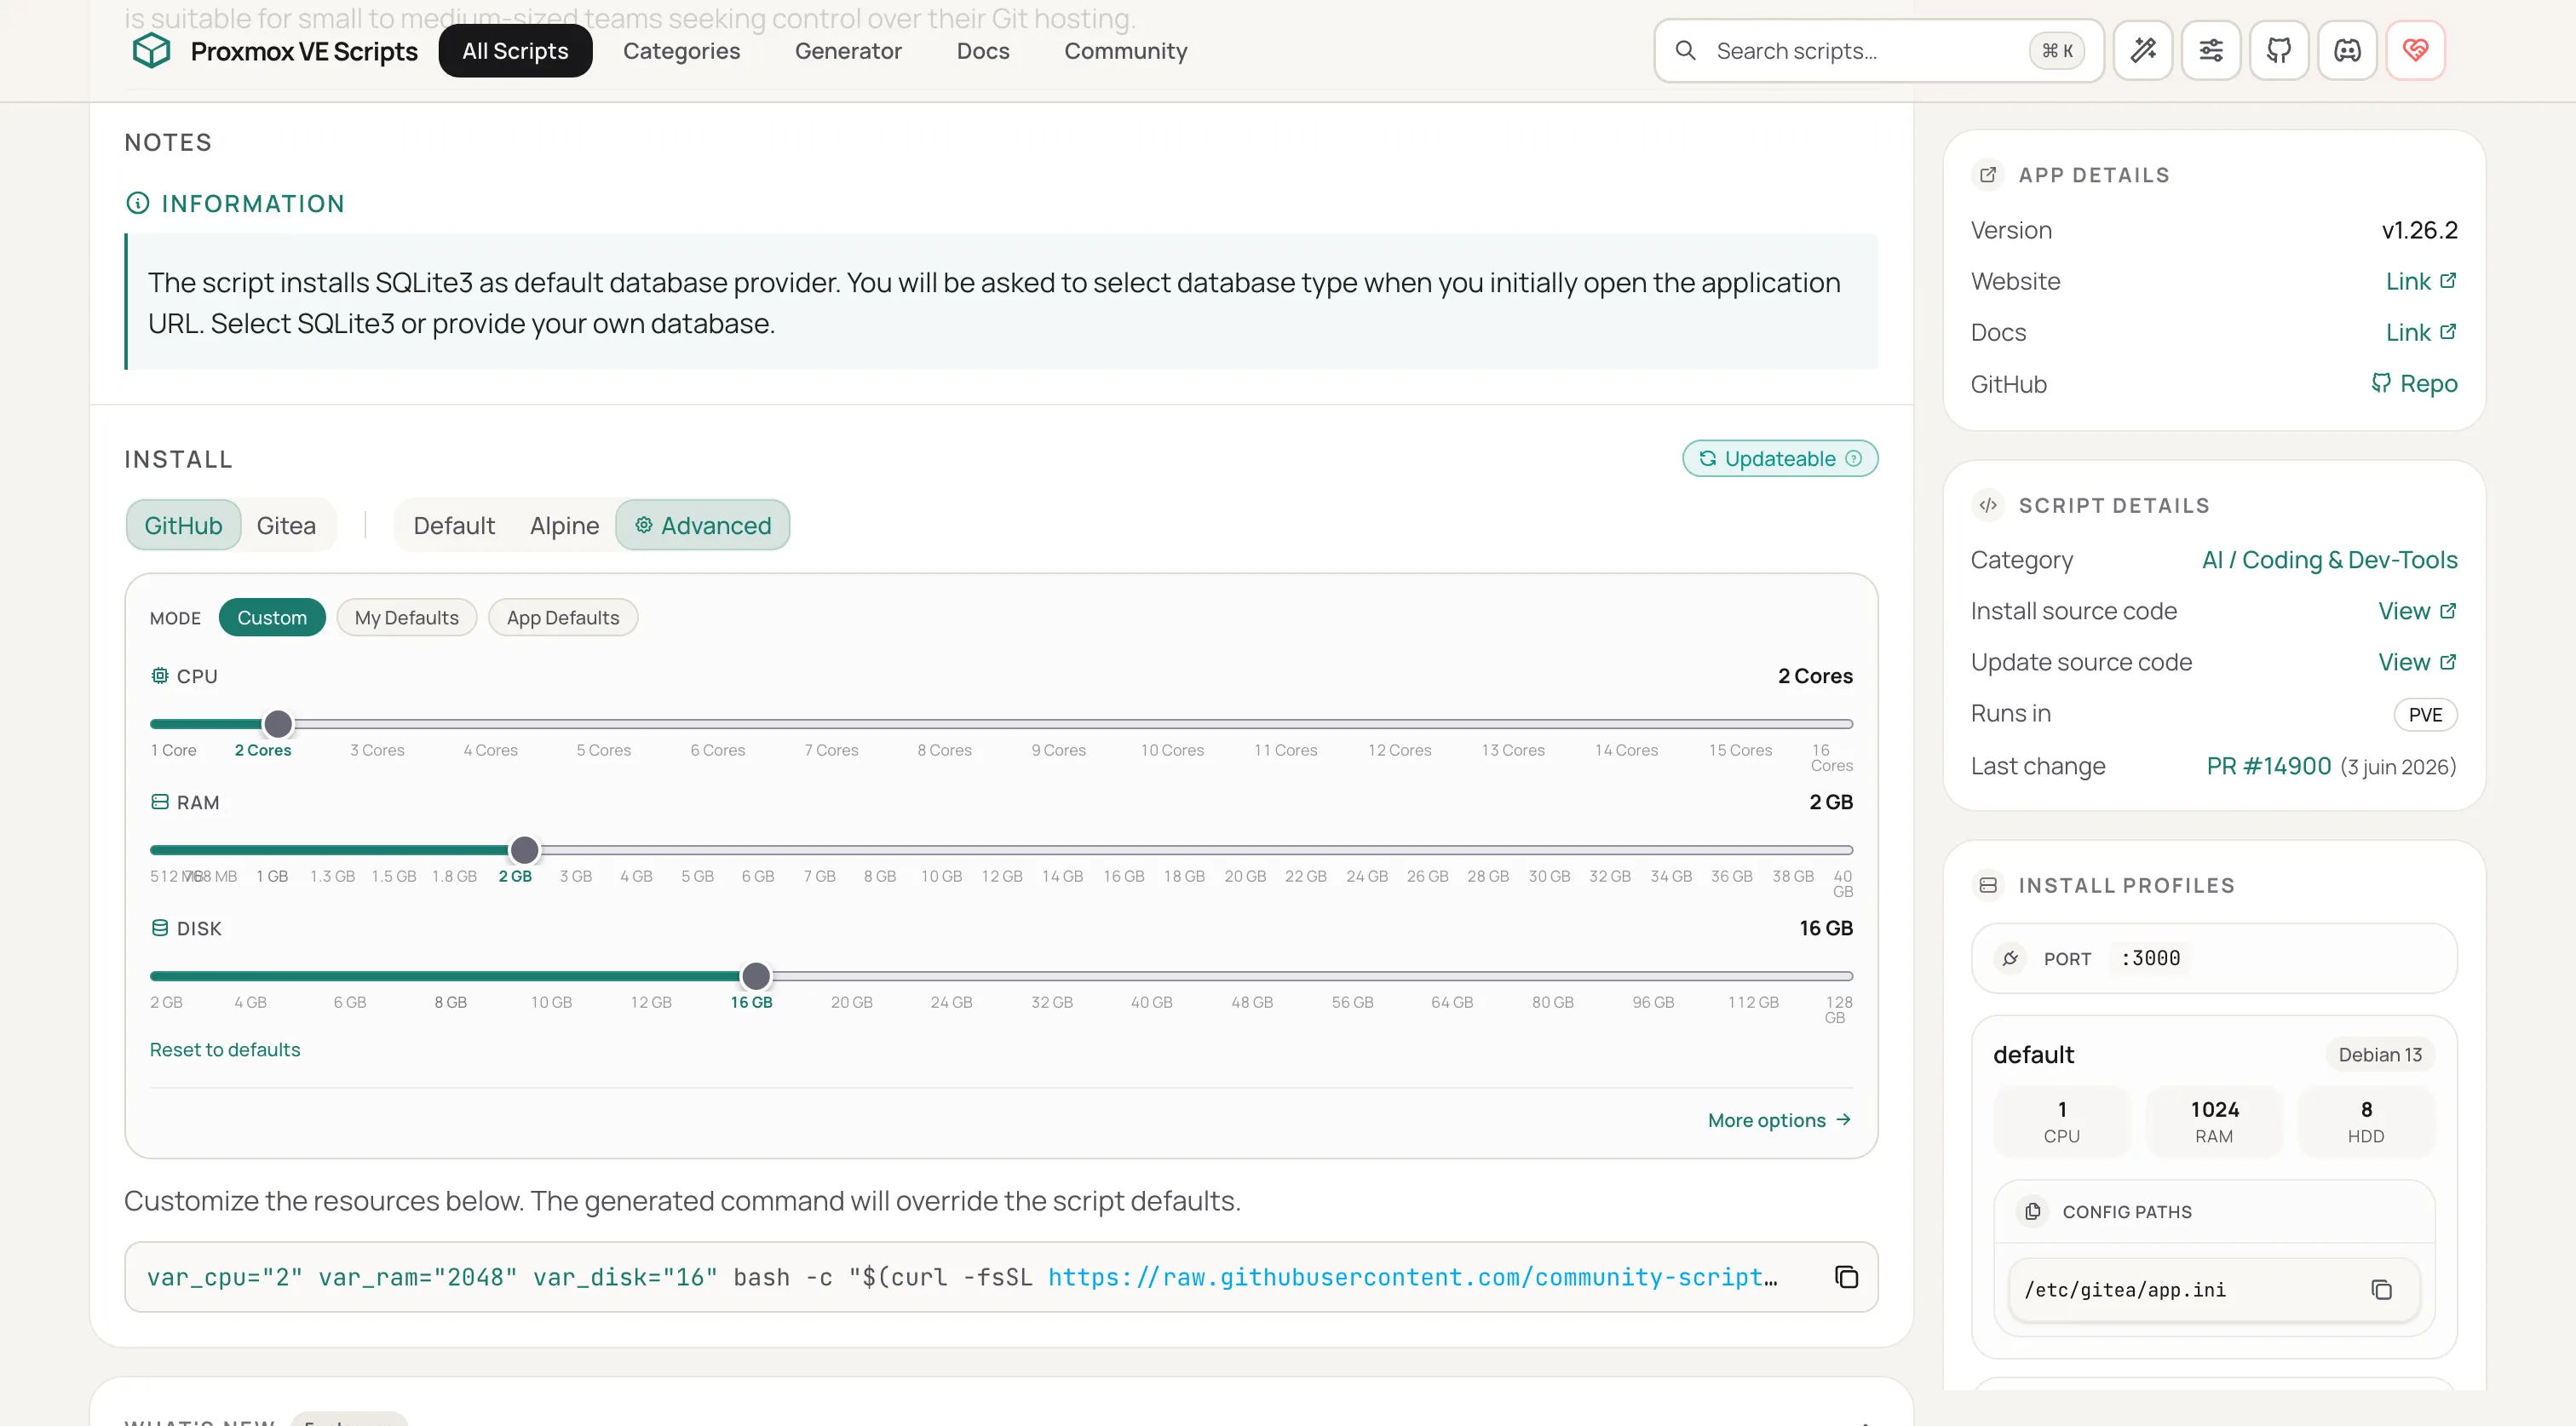Screen dimensions: 2576x1426
Task: Click the GitHub Repo link
Action: 2414,384
